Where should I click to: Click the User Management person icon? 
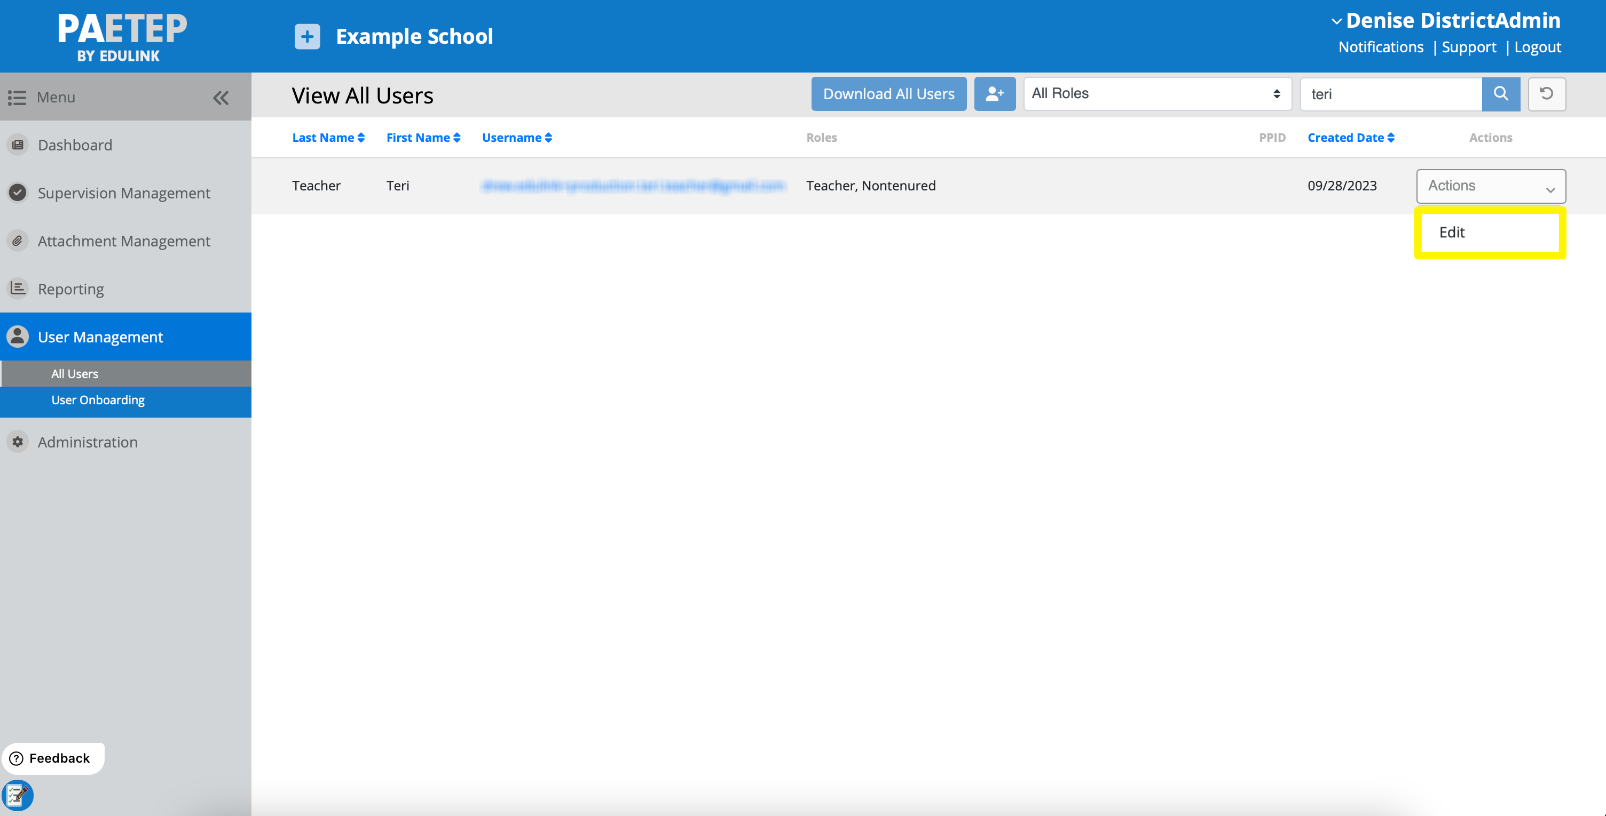coord(18,337)
